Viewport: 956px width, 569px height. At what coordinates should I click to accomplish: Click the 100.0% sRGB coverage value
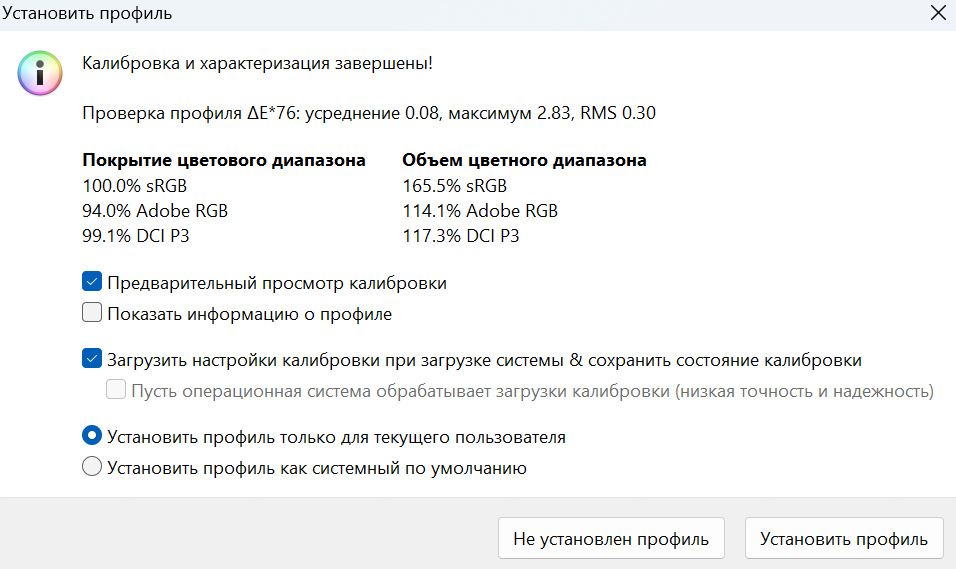tap(135, 185)
